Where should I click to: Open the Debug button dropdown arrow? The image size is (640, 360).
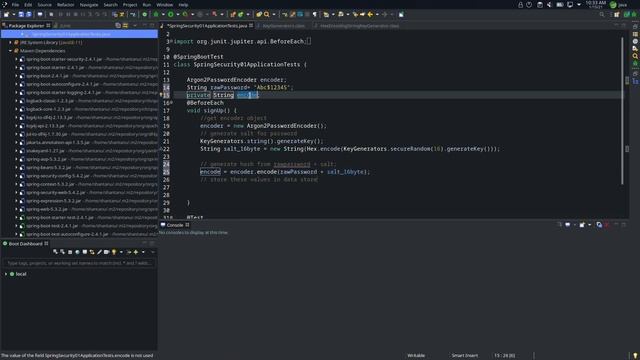[163, 14]
